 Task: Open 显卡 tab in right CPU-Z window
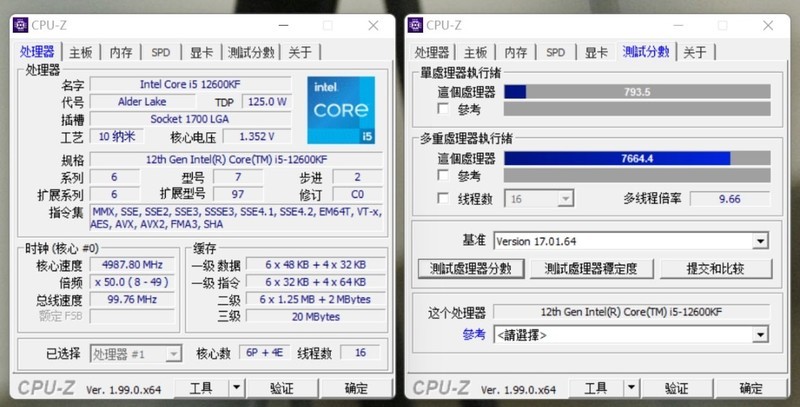click(596, 52)
